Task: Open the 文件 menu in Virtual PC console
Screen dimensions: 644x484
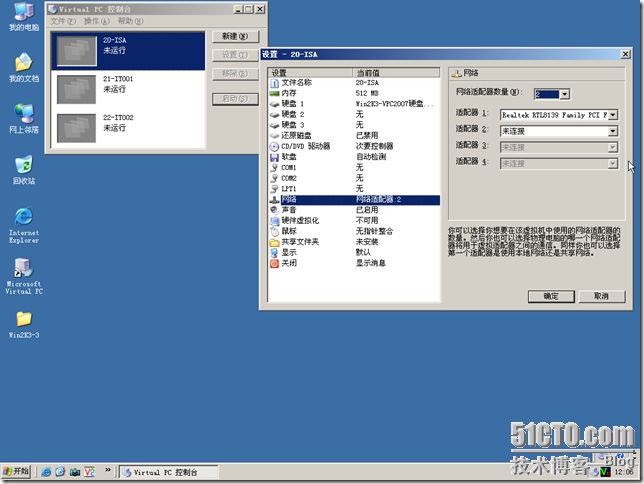Action: click(63, 21)
